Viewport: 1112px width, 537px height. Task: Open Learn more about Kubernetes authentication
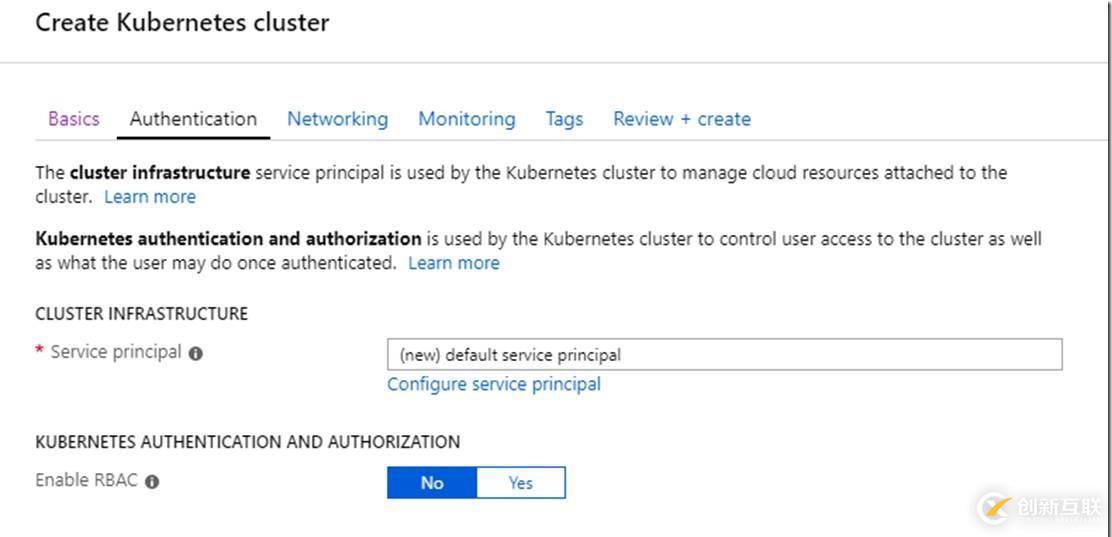(x=454, y=263)
